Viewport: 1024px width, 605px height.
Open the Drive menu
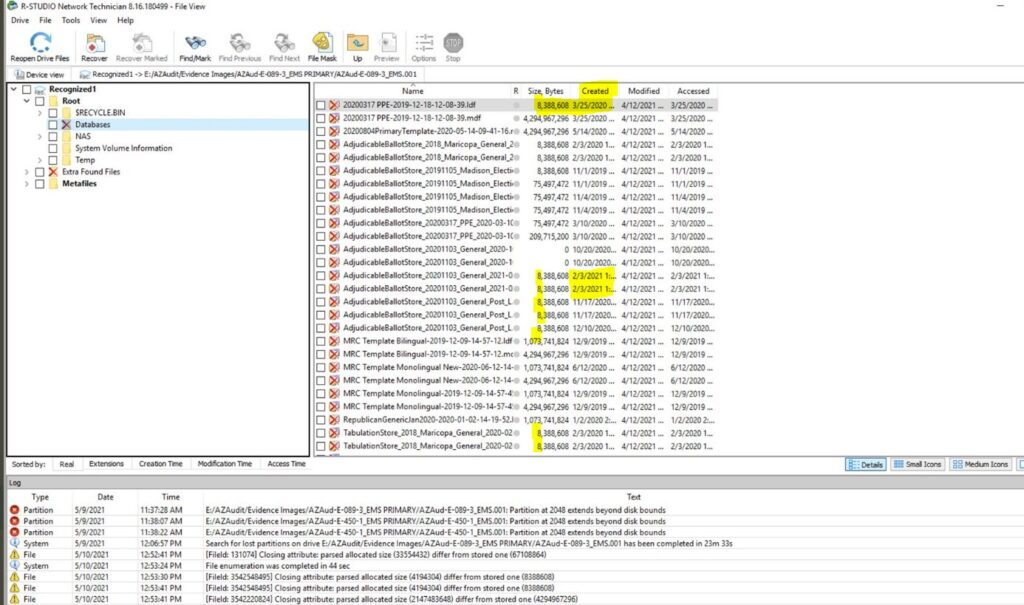[20, 20]
